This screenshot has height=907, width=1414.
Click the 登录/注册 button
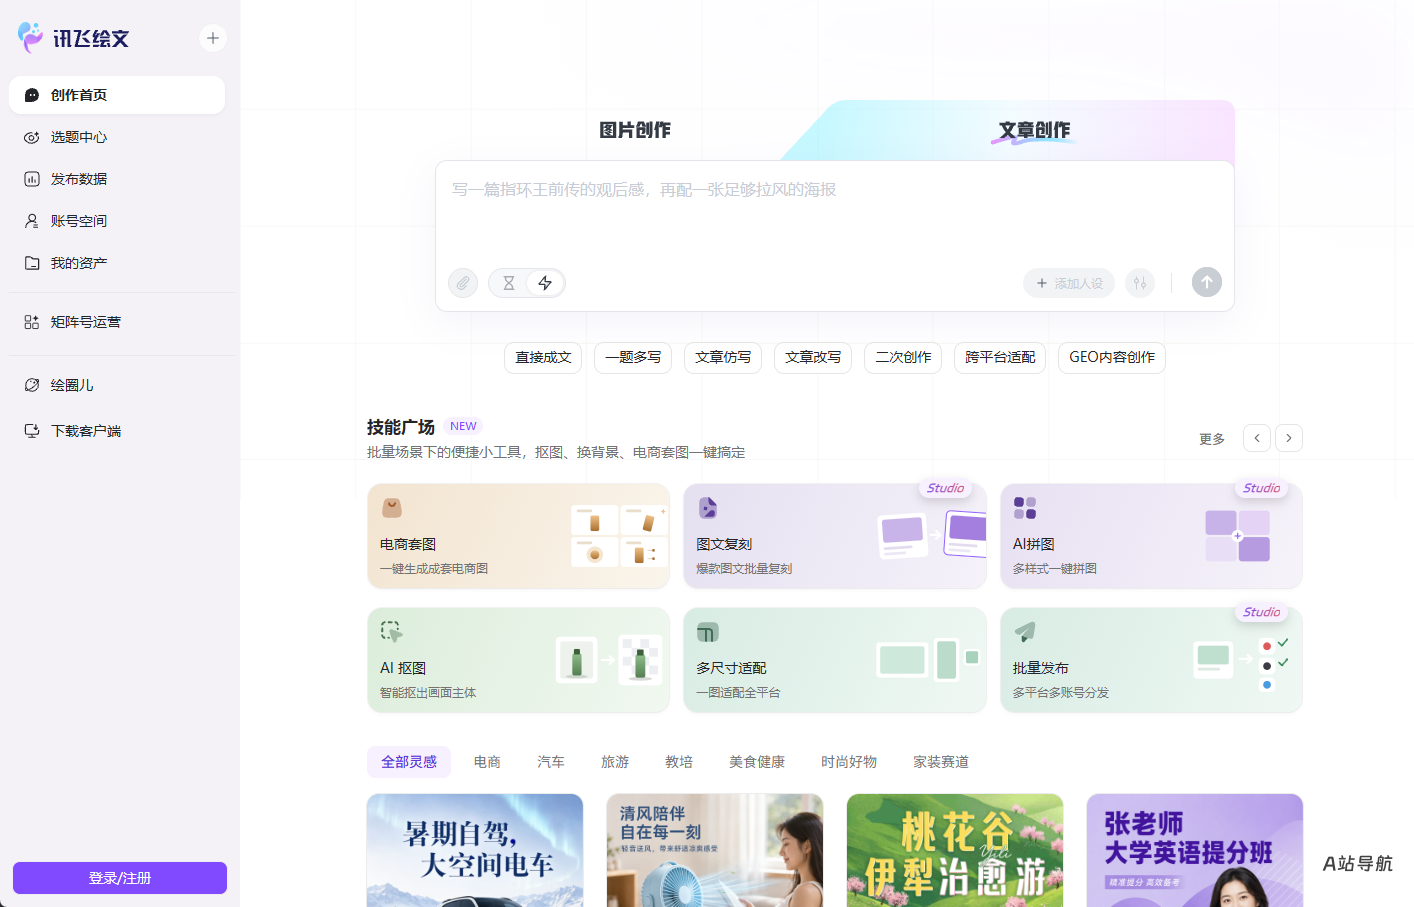120,878
